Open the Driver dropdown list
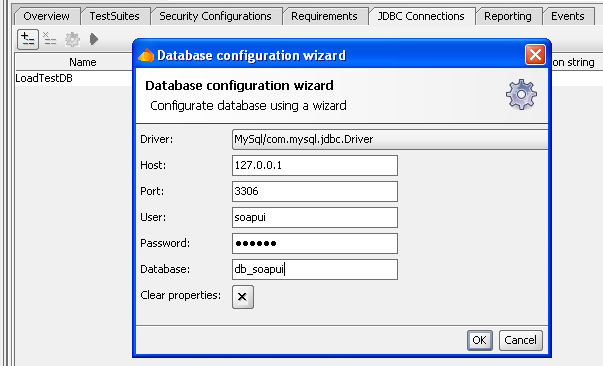 click(390, 139)
